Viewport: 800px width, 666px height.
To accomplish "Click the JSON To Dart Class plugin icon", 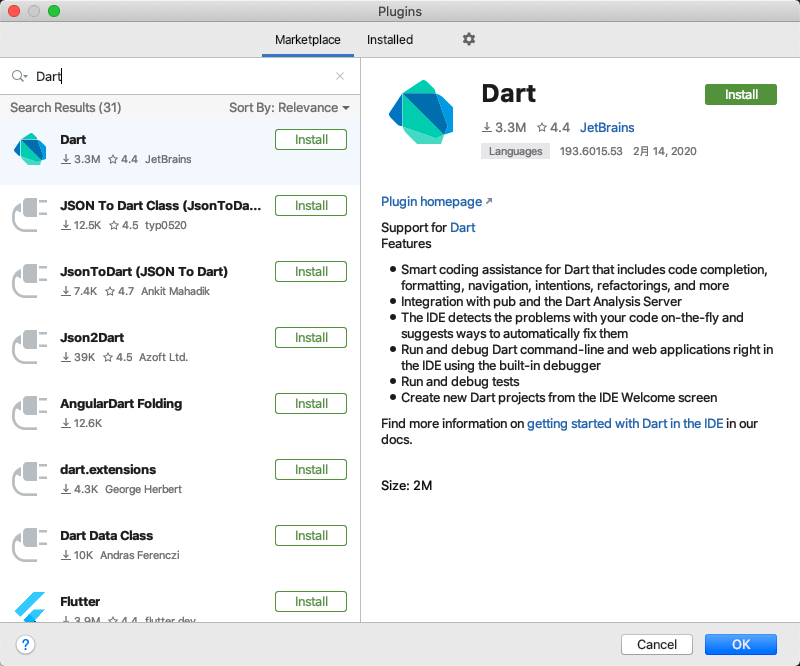I will (30, 215).
